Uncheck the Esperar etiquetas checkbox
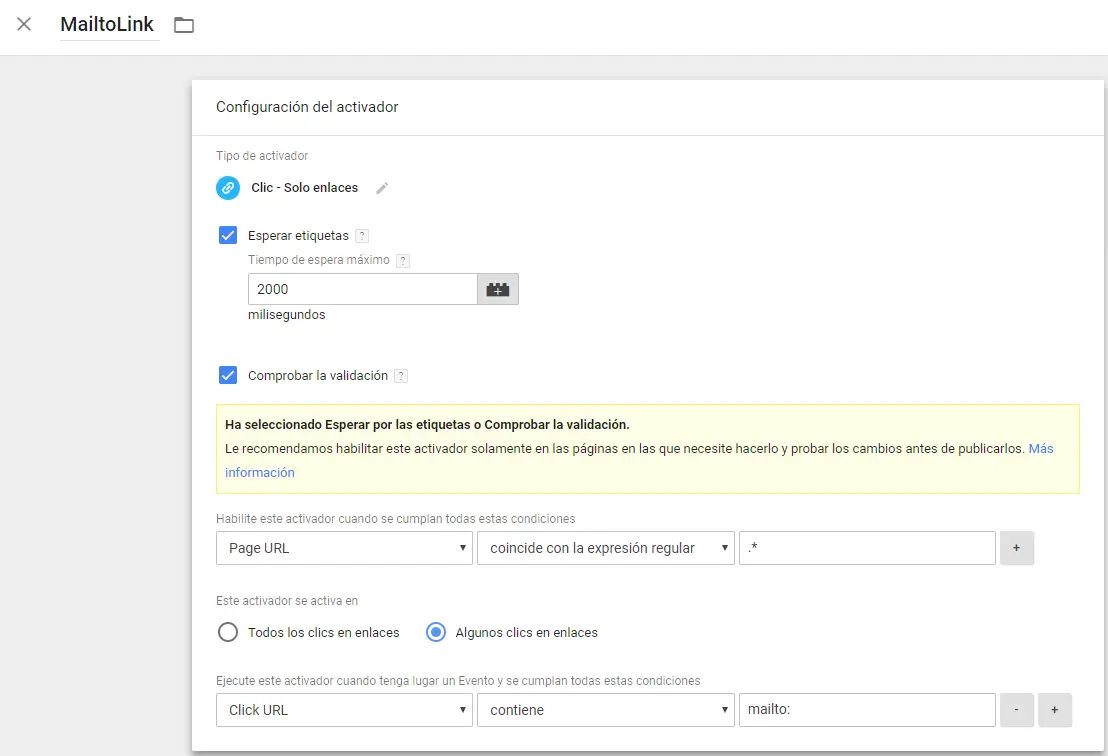1108x756 pixels. [228, 236]
